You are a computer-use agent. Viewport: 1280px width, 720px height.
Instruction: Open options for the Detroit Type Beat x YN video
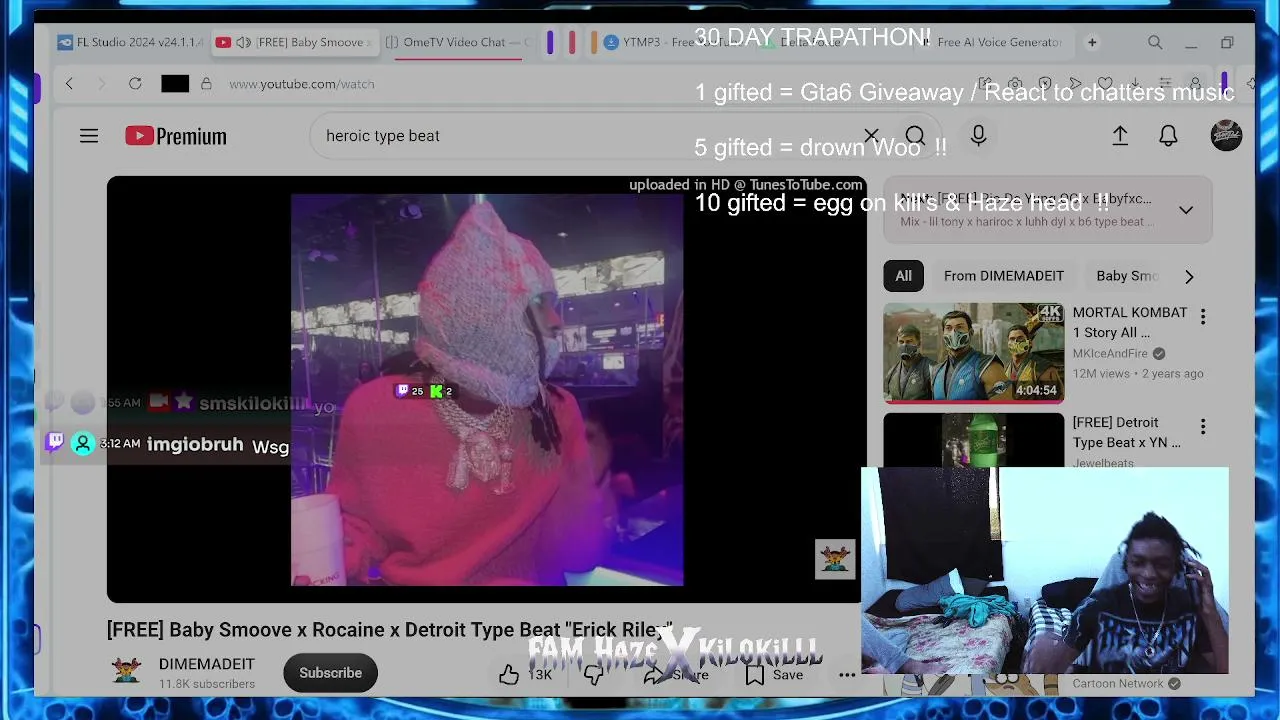1203,427
